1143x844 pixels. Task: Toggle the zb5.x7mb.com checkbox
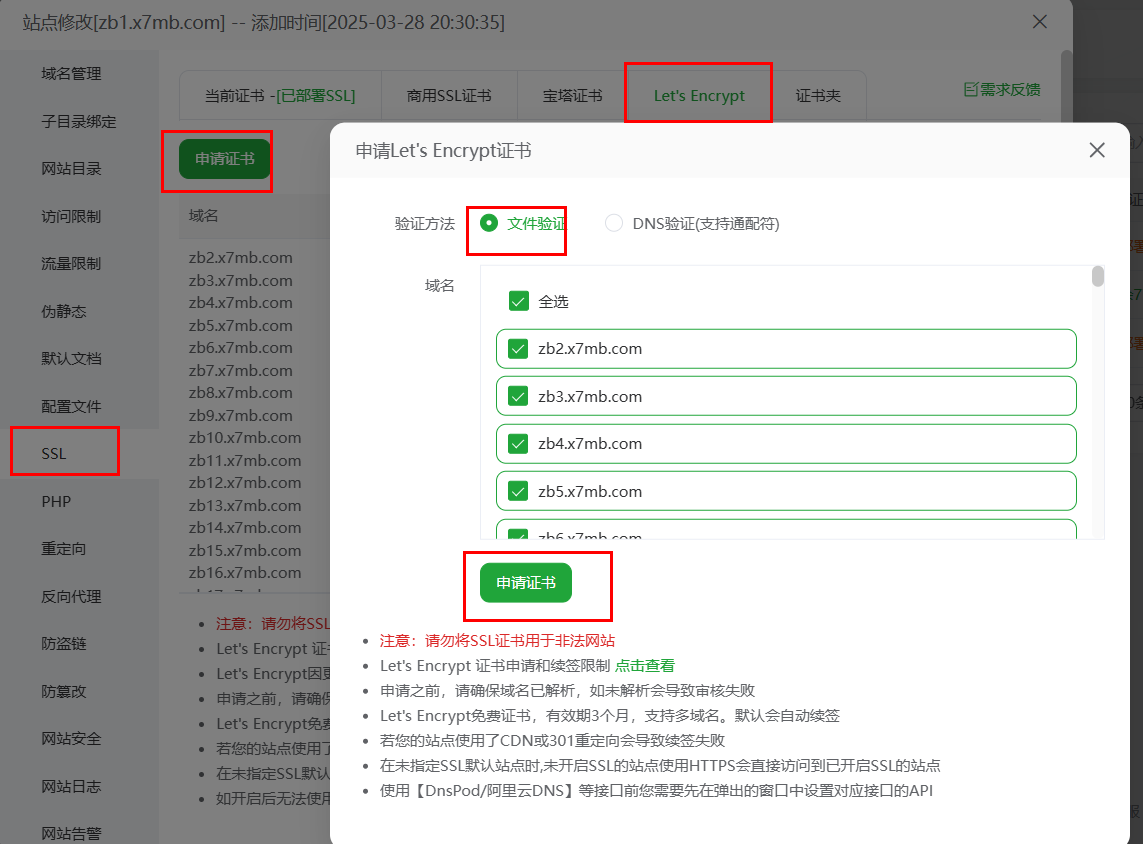pos(518,491)
